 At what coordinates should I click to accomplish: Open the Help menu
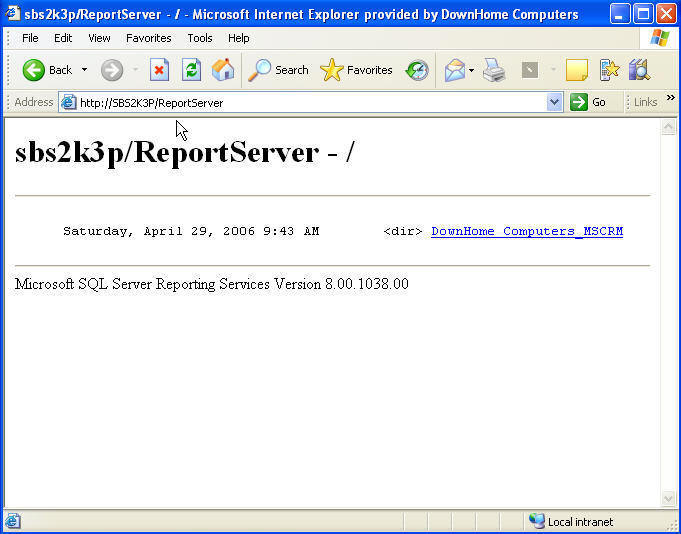pos(238,38)
